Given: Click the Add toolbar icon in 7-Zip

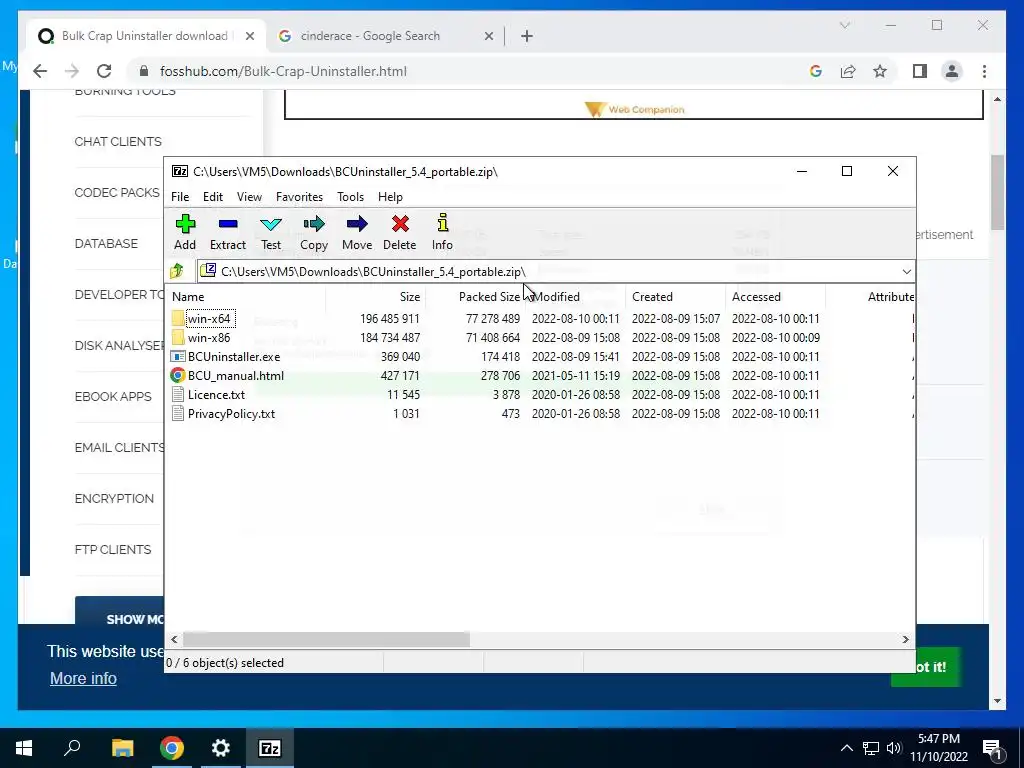Looking at the screenshot, I should pos(185,224).
